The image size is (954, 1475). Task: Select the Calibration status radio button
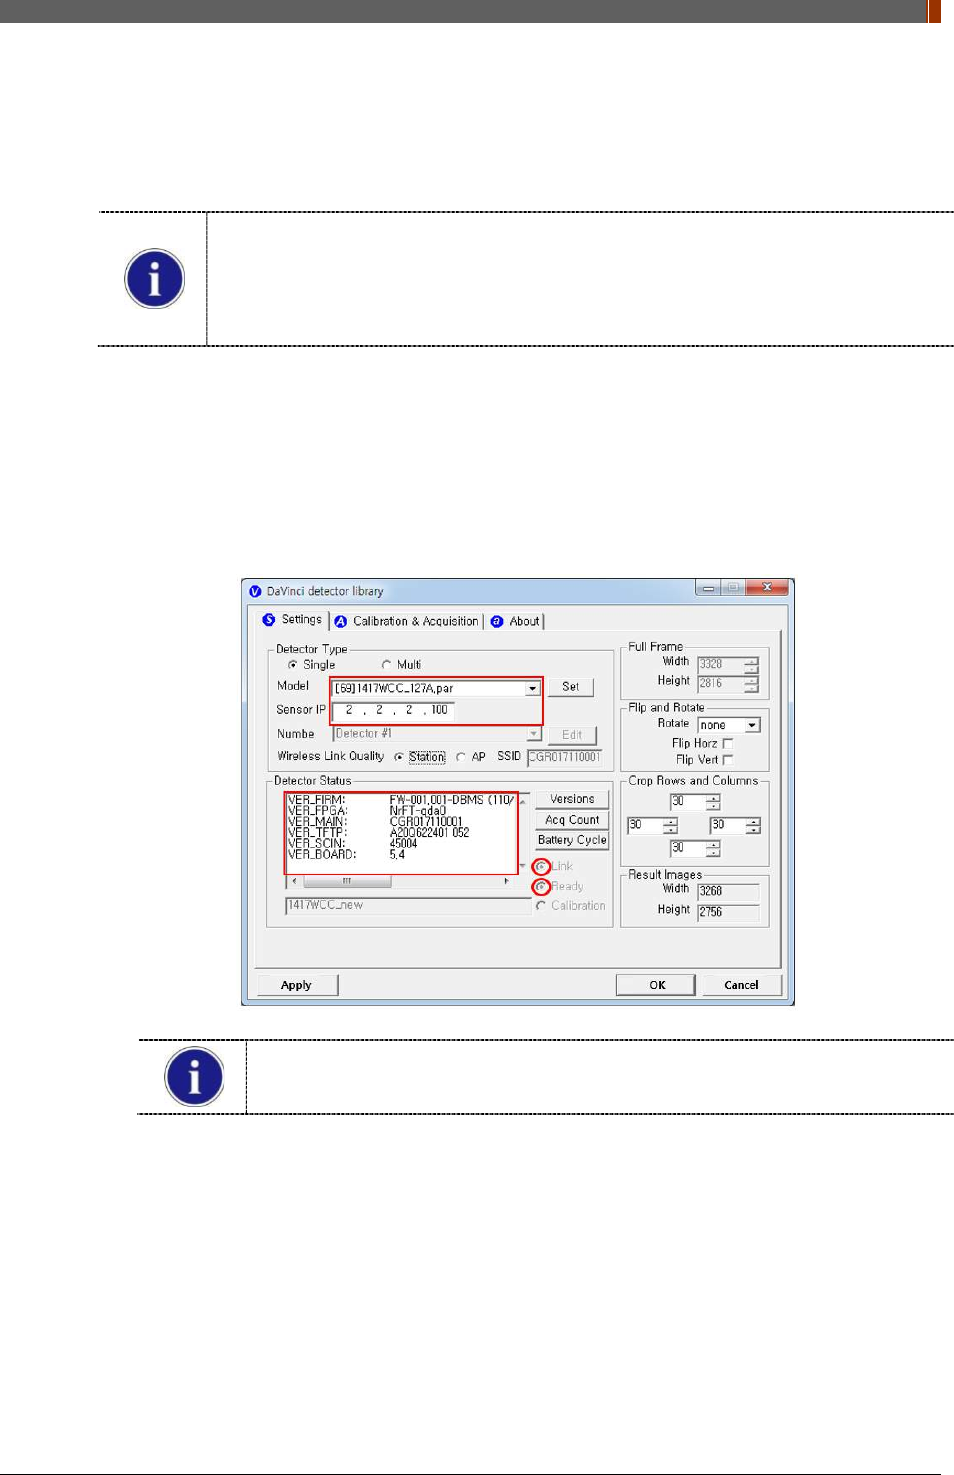tap(541, 906)
